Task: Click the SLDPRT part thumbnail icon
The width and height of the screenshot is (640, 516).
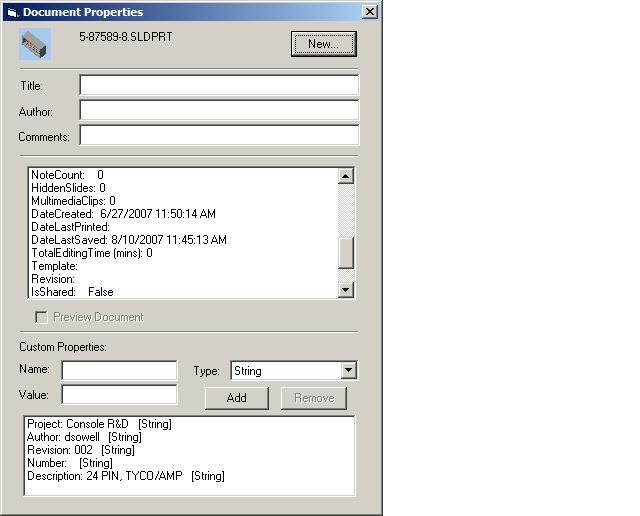Action: point(35,44)
